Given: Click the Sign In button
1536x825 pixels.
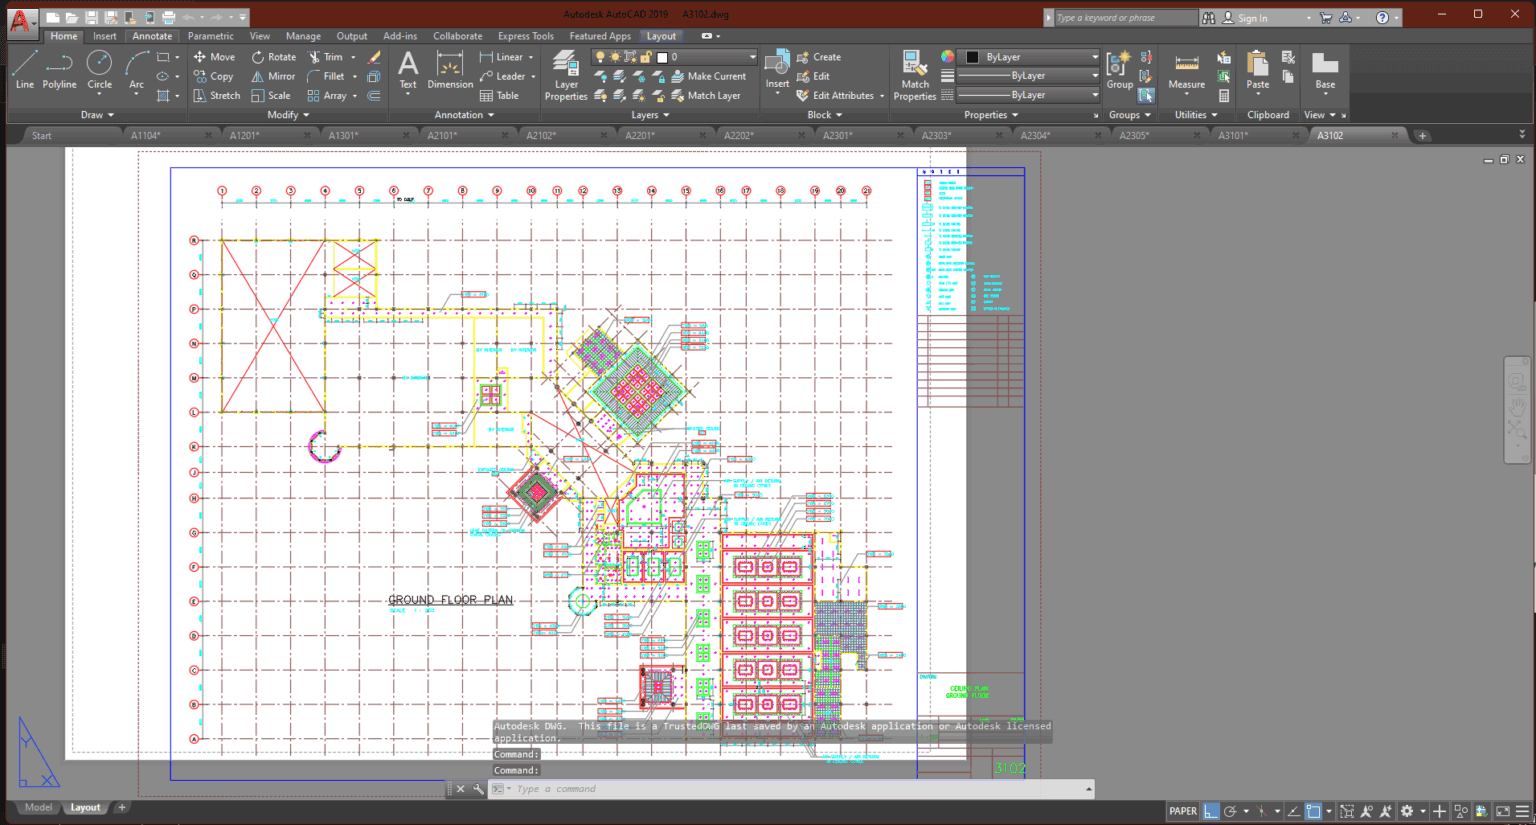Looking at the screenshot, I should click(1252, 17).
